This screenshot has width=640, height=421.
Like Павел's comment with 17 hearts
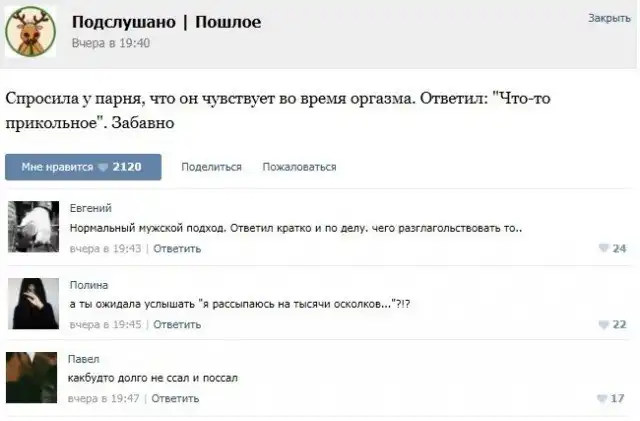click(611, 398)
